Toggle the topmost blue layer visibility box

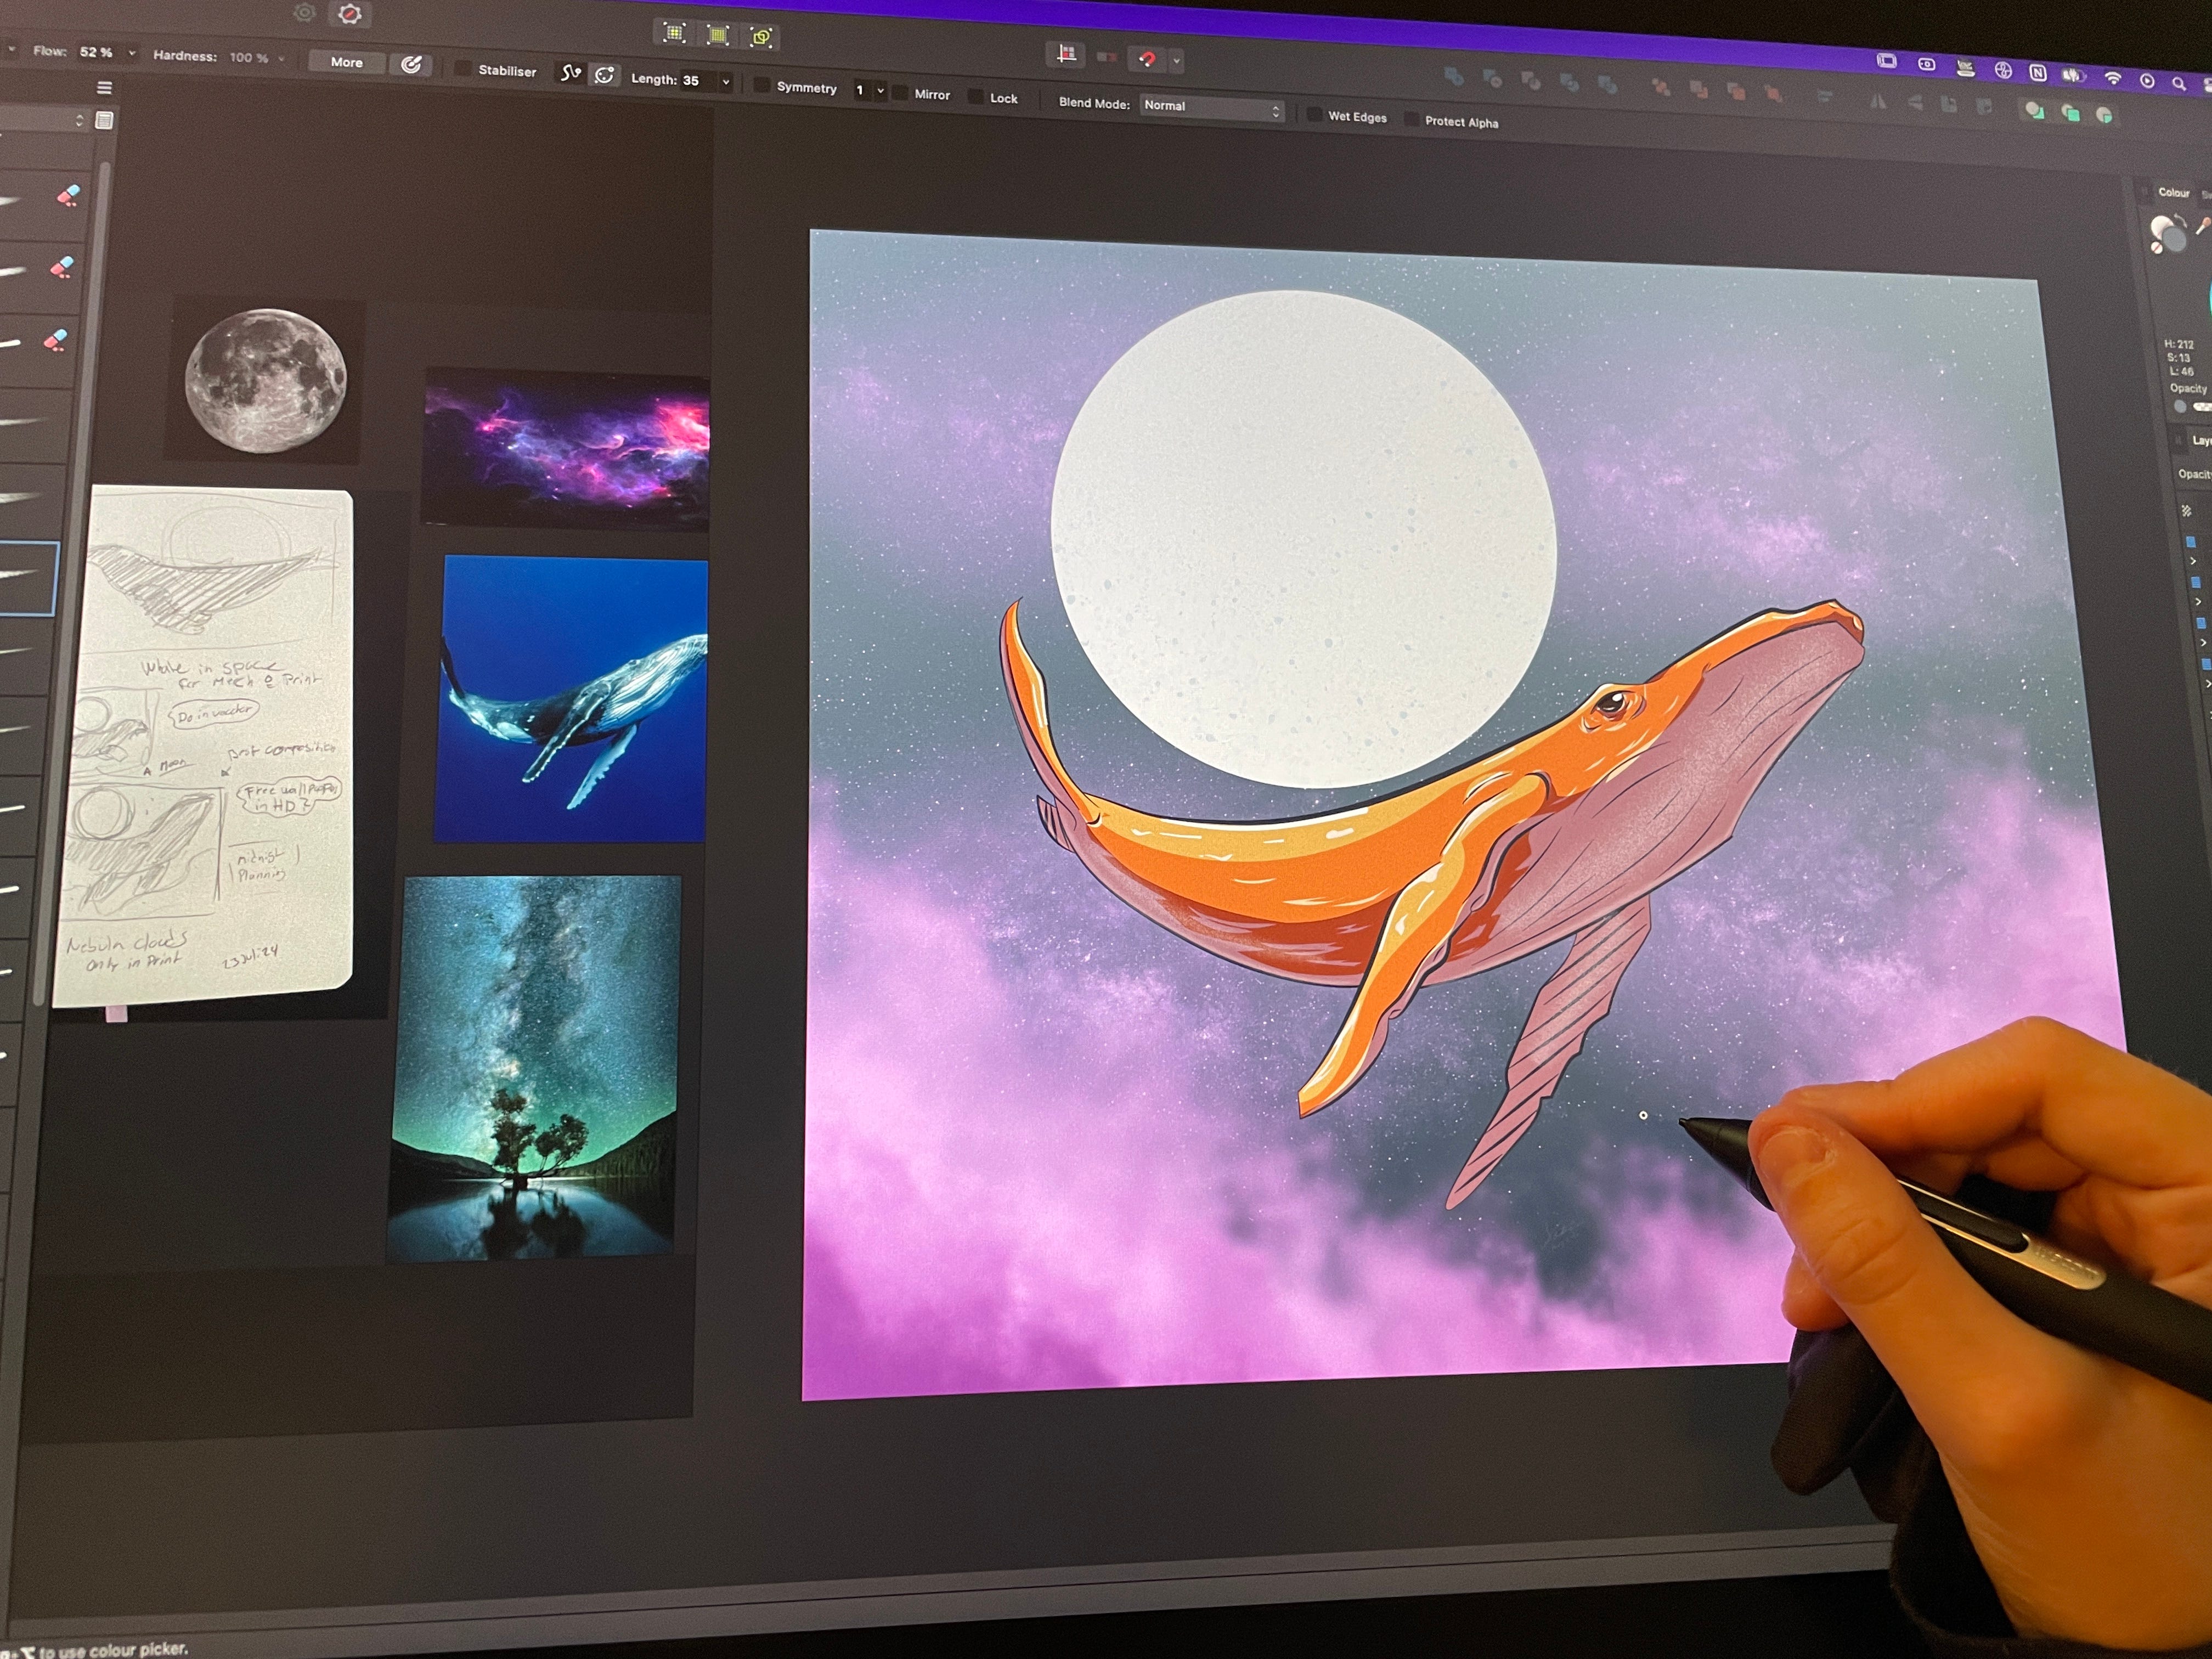[x=2190, y=542]
